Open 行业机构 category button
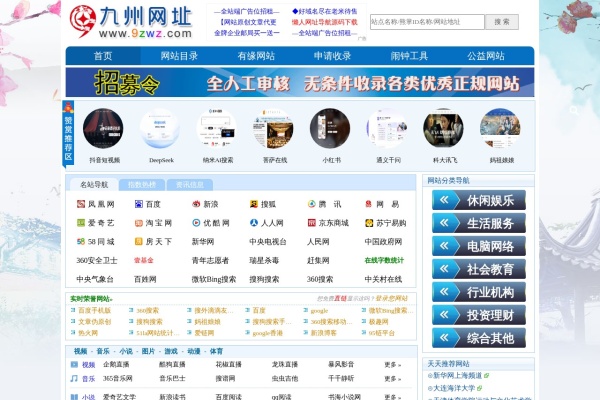The width and height of the screenshot is (600, 400). 479,292
